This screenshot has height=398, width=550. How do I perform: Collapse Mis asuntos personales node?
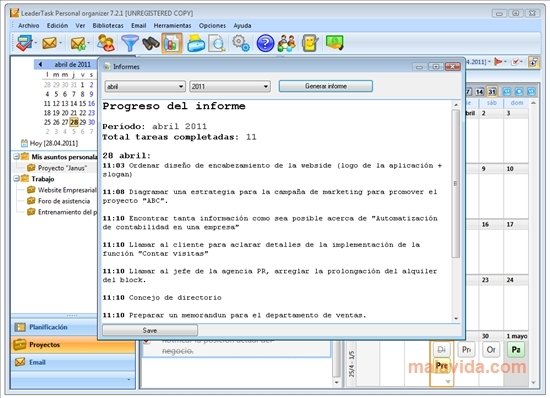click(x=16, y=156)
